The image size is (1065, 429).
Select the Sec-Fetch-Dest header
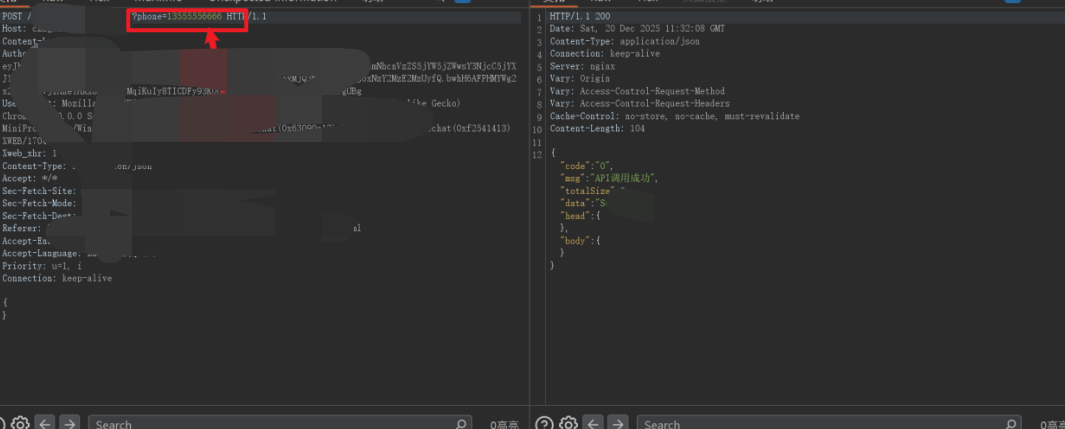click(39, 216)
